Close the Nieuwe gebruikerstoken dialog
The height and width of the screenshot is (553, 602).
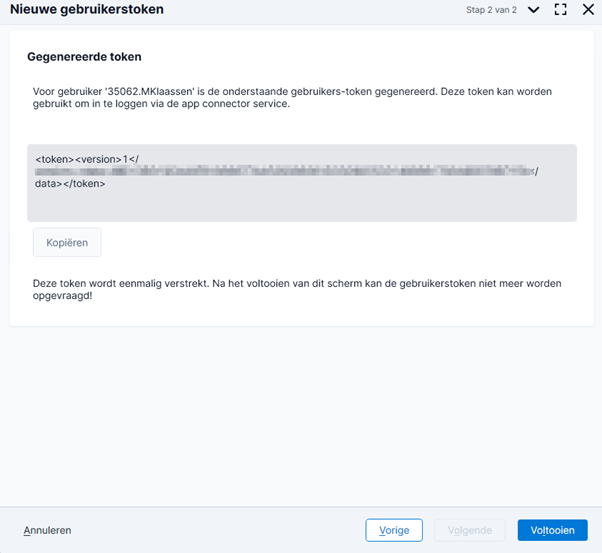click(x=588, y=10)
